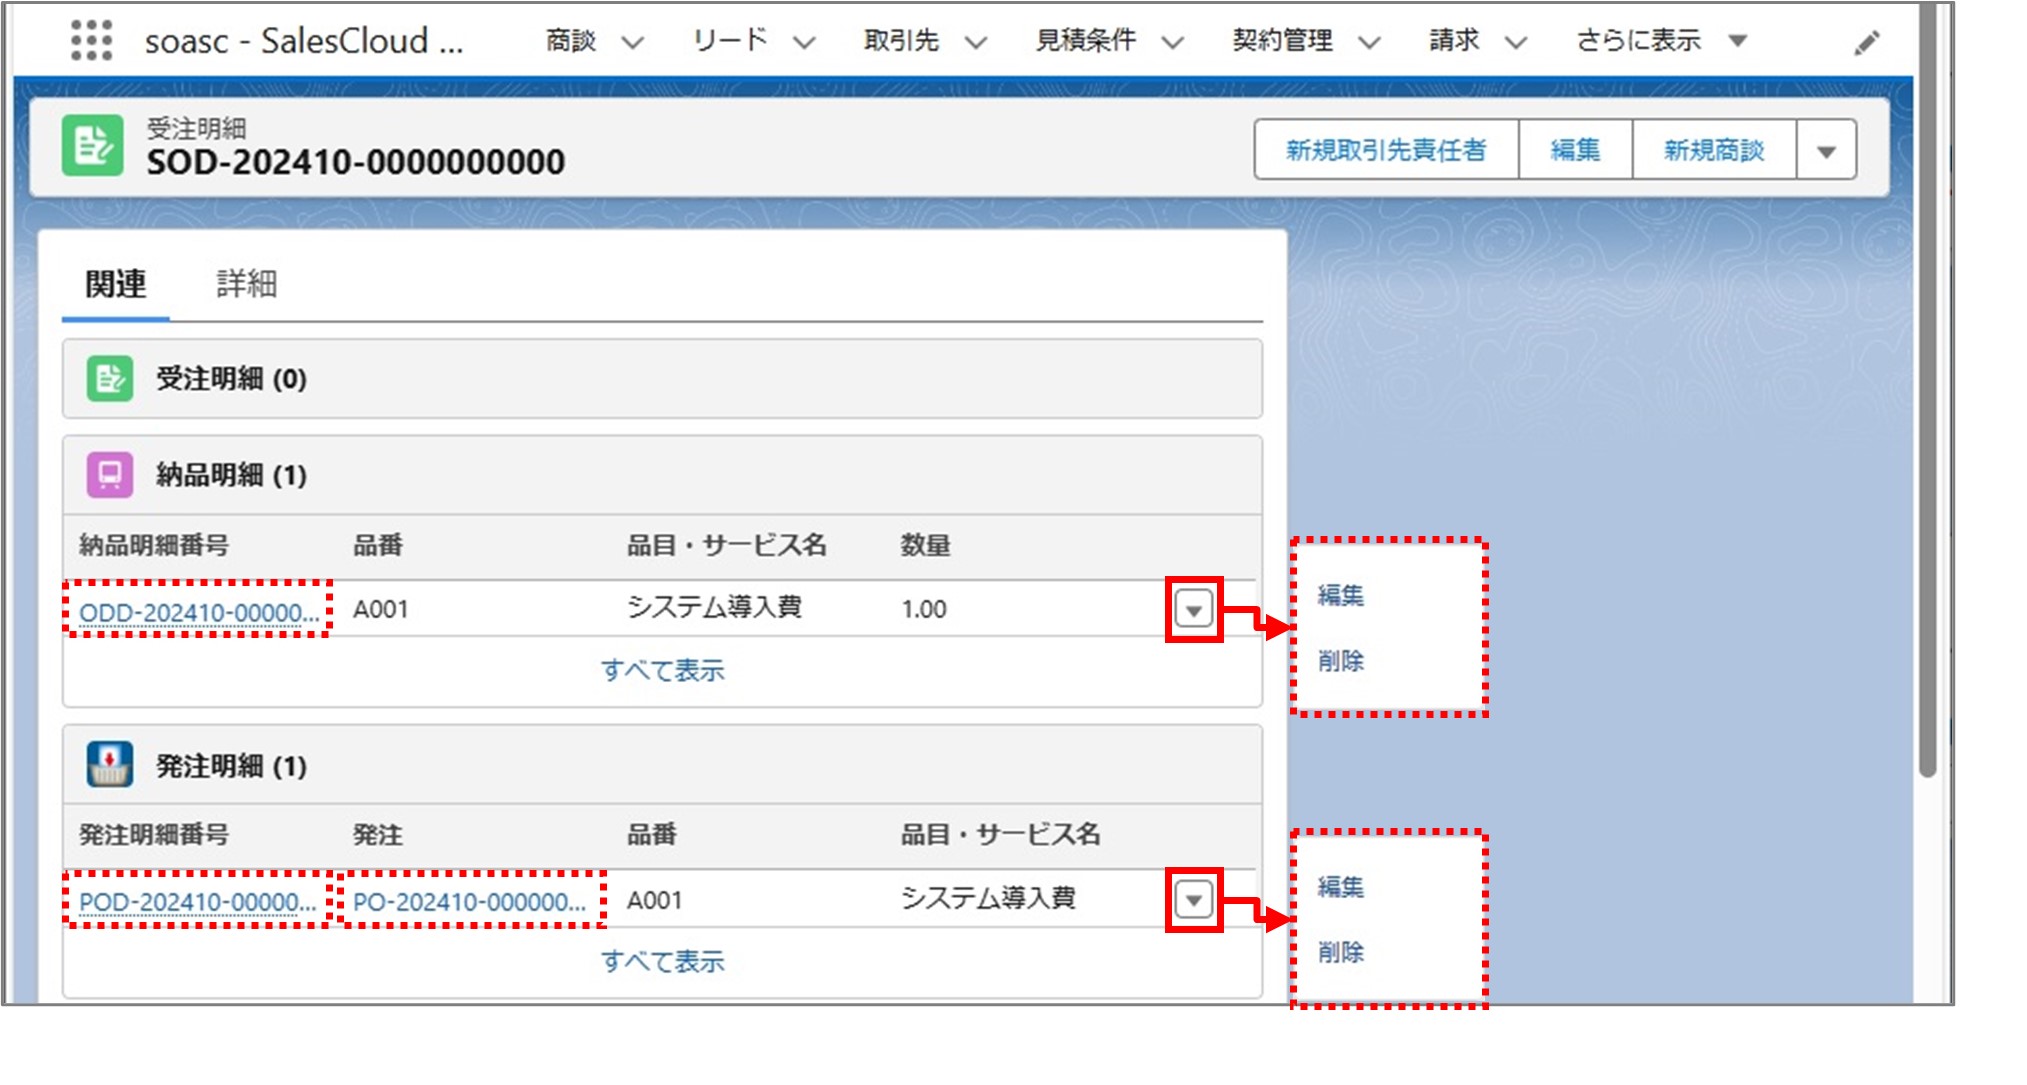Expand the 契約管理 navigation chevron
This screenshot has height=1085, width=2027.
pyautogui.click(x=1369, y=42)
